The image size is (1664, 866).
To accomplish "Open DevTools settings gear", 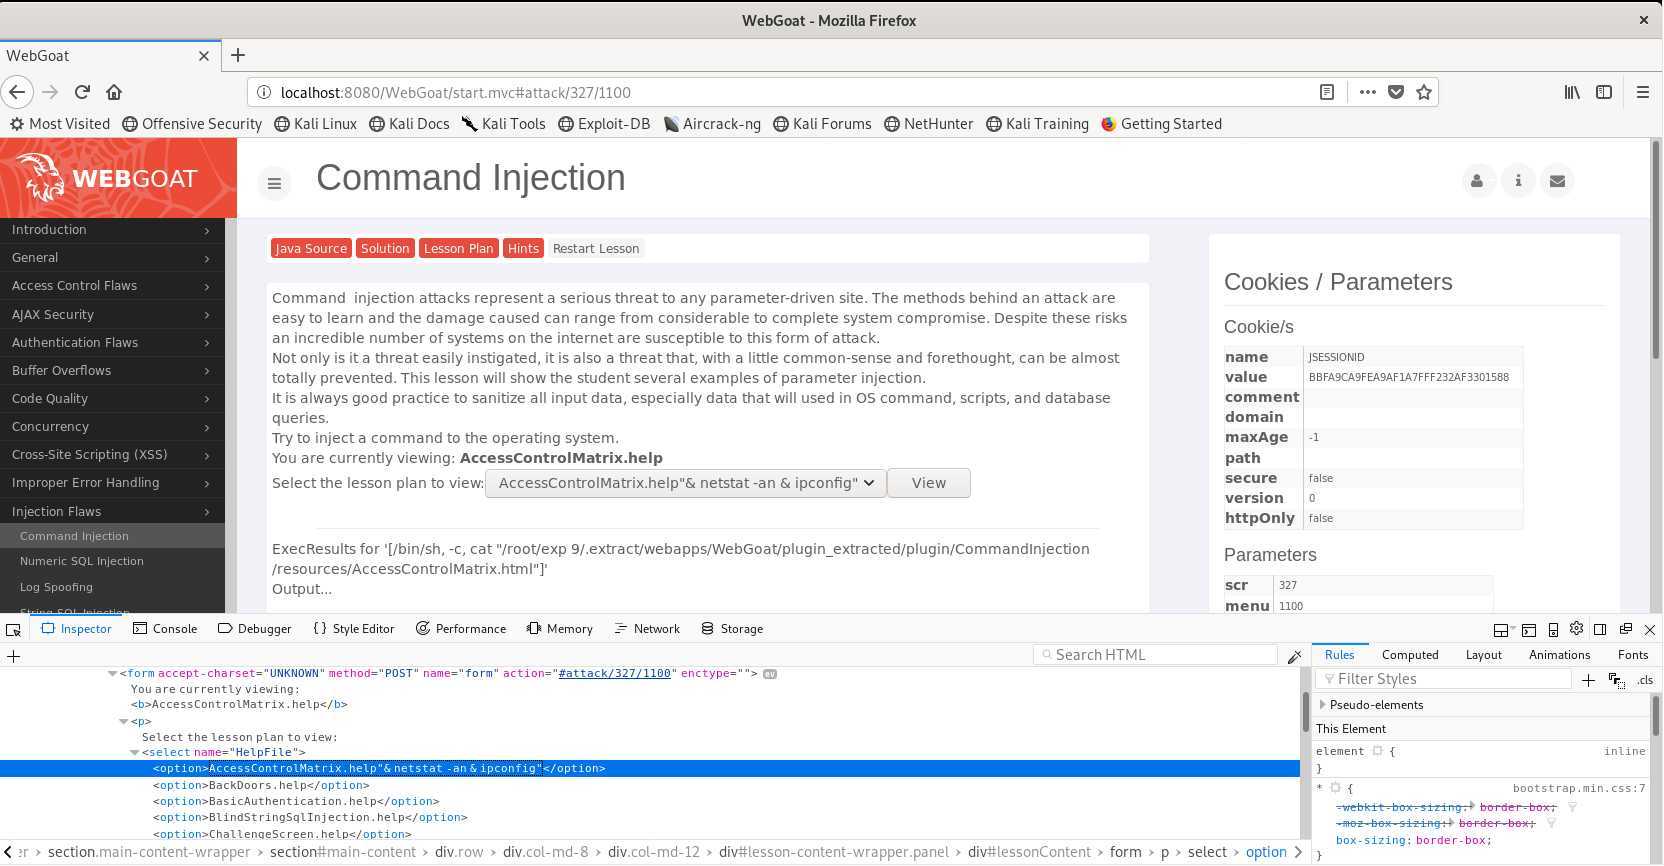I will (x=1576, y=629).
